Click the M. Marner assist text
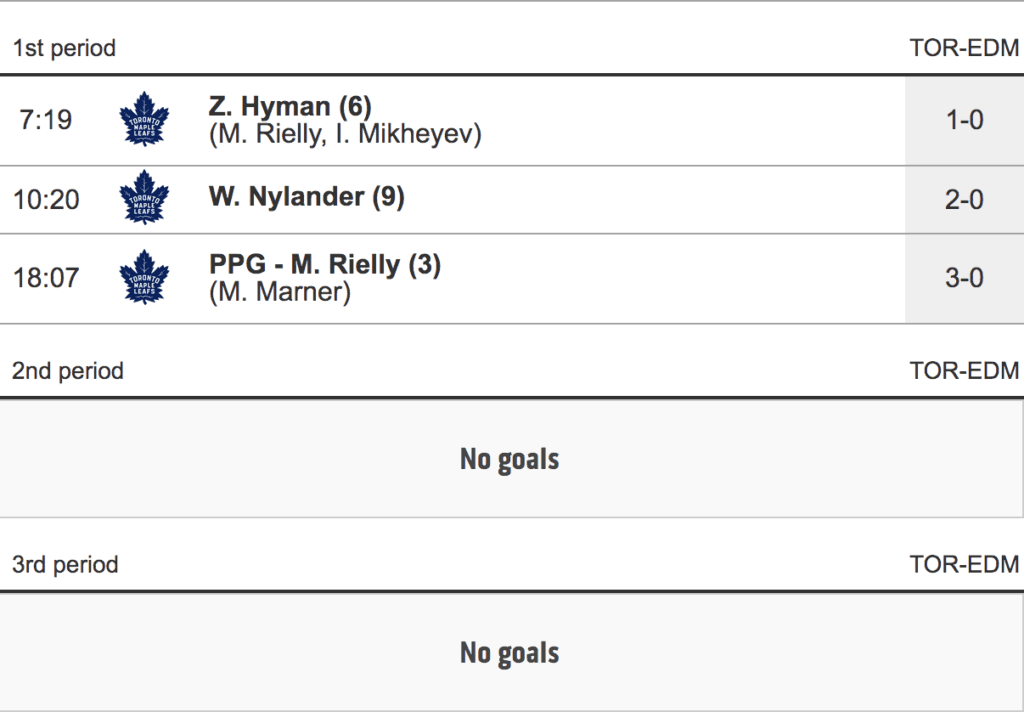This screenshot has height=712, width=1024. [x=279, y=293]
